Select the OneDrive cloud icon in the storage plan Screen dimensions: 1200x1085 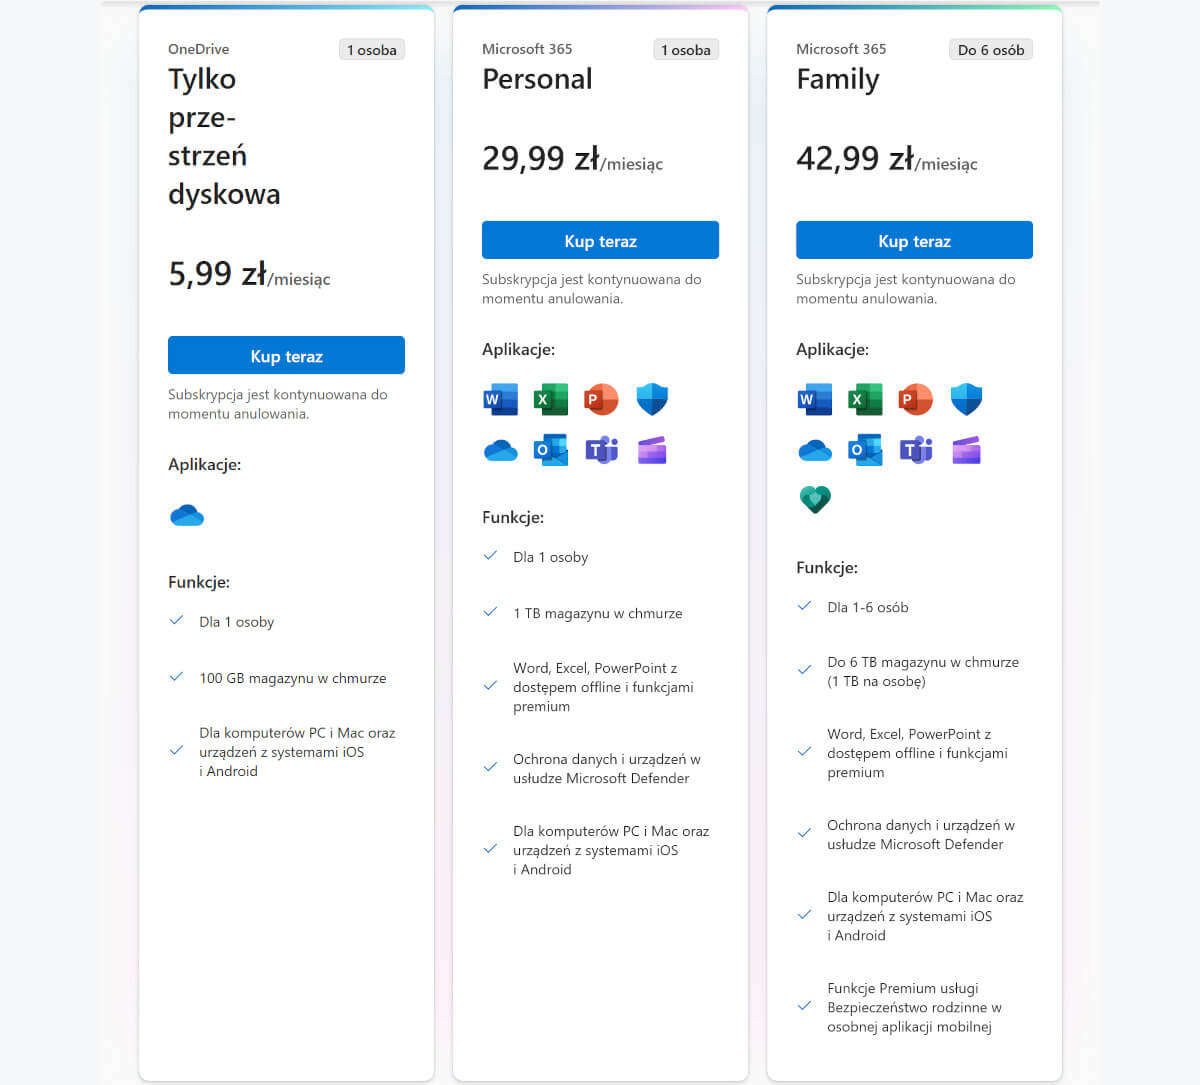click(187, 515)
